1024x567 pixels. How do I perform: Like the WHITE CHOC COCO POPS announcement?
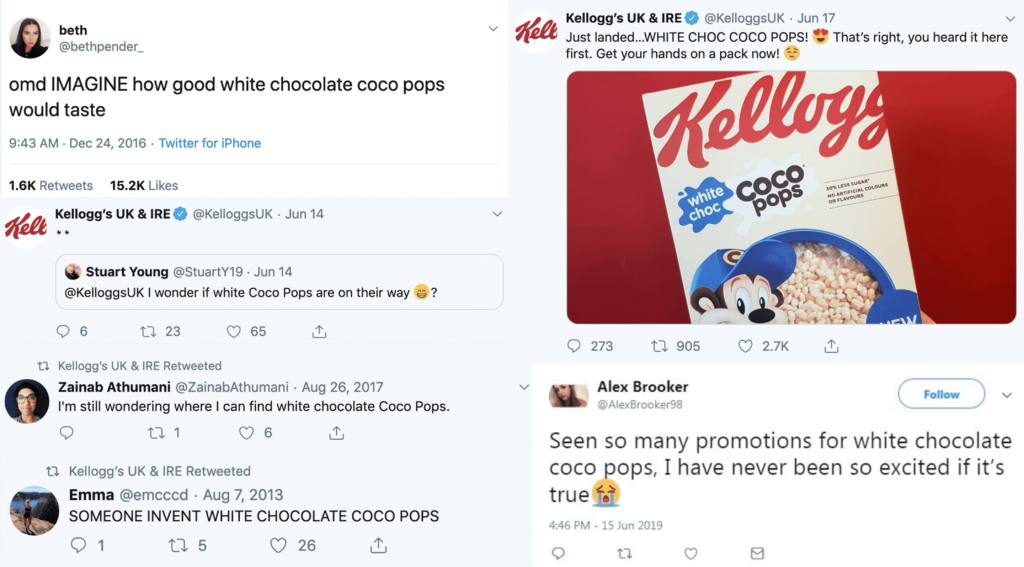(x=745, y=346)
